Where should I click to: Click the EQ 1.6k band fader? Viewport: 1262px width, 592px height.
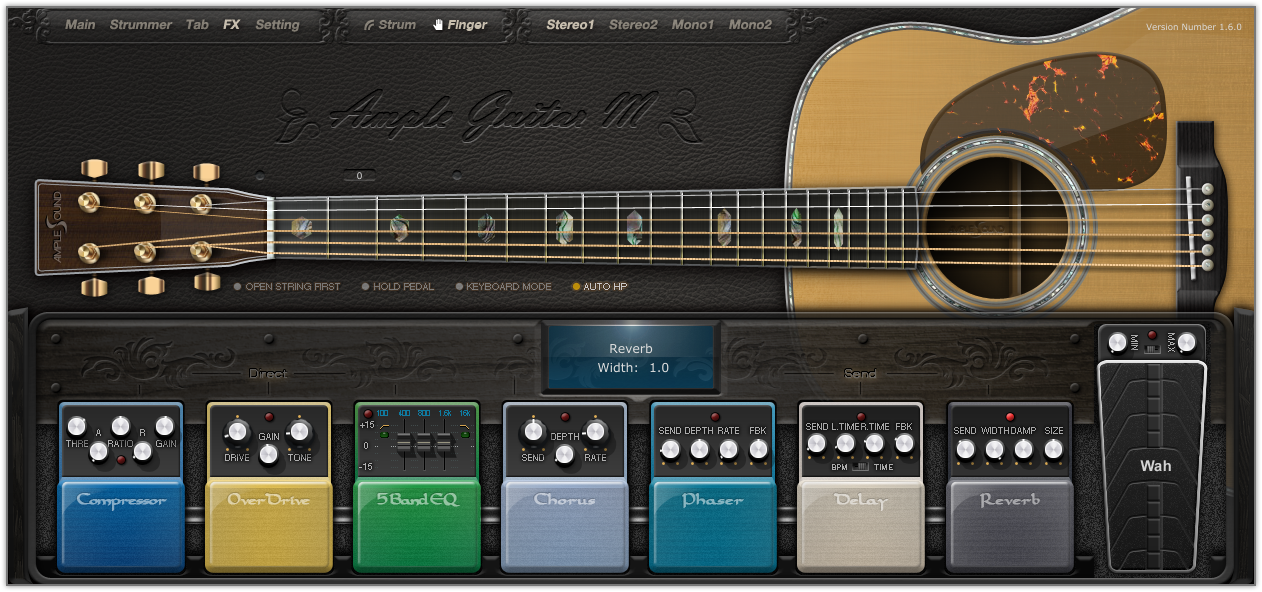(444, 441)
